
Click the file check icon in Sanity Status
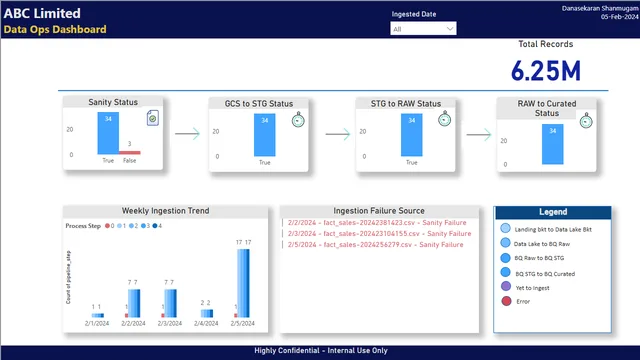(153, 118)
